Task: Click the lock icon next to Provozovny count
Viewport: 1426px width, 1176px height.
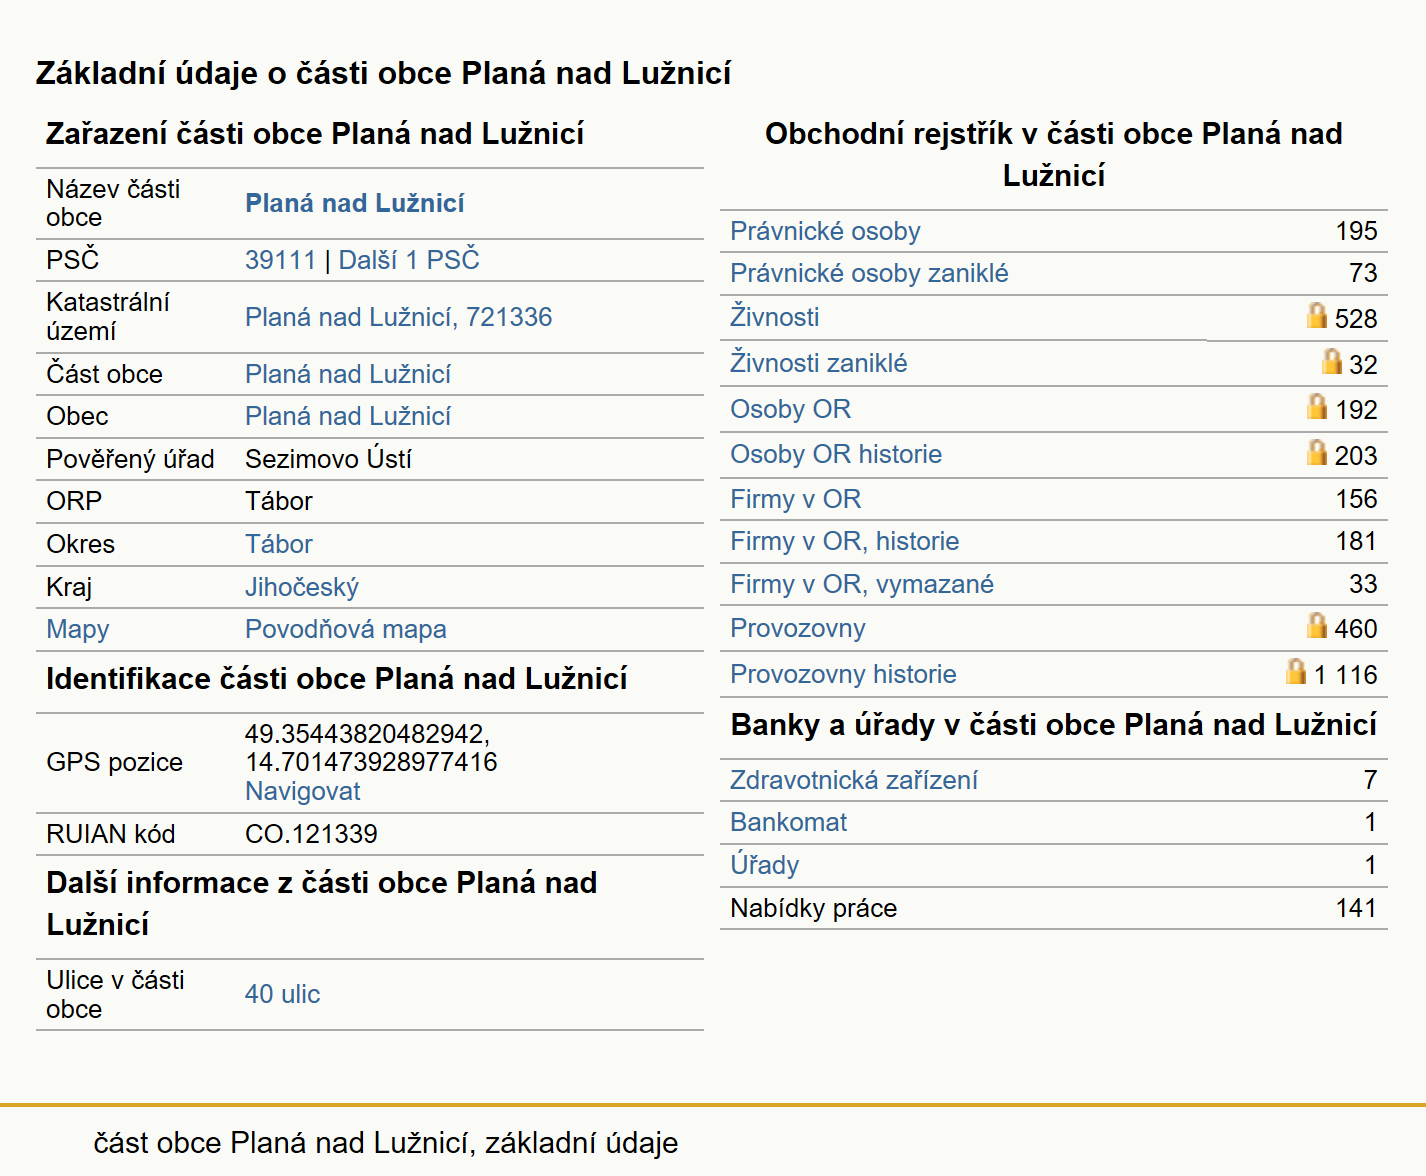Action: (x=1317, y=625)
